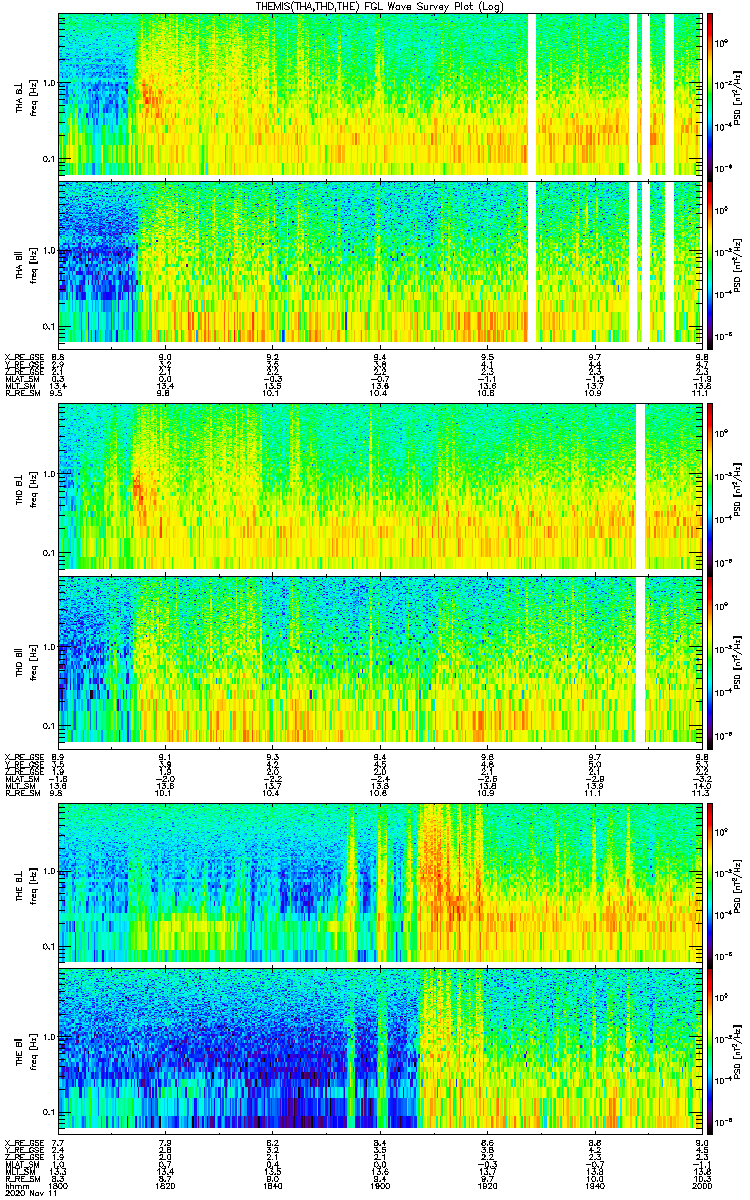Click the X_RE_GSE row label under the THA panels
This screenshot has width=750, height=1200.
22,356
